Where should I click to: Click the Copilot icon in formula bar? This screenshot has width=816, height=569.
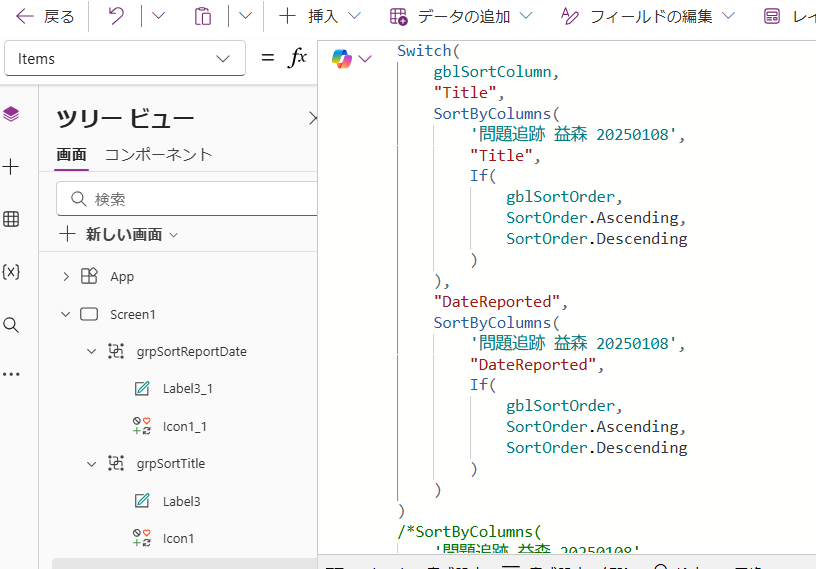342,58
